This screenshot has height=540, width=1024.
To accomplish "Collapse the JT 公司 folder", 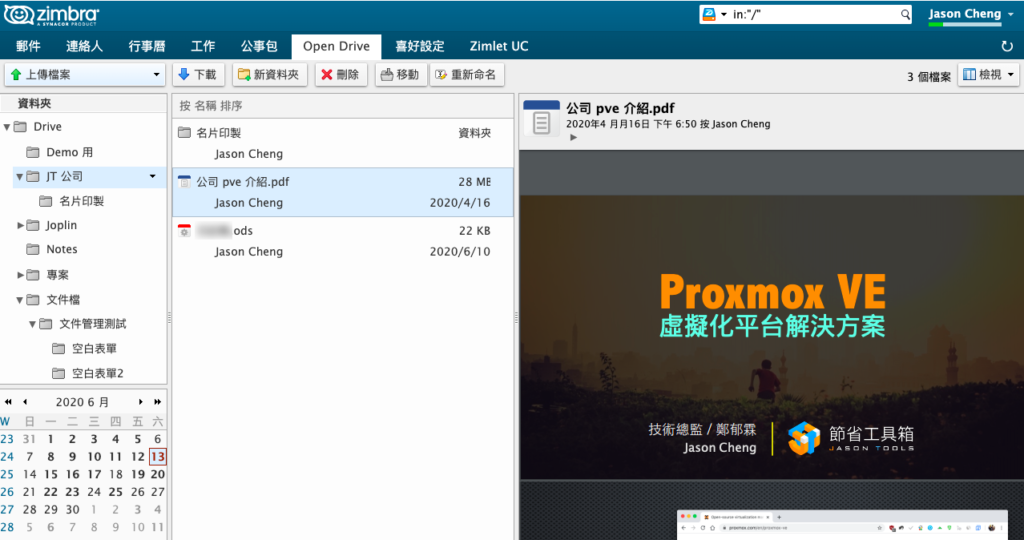I will (20, 176).
